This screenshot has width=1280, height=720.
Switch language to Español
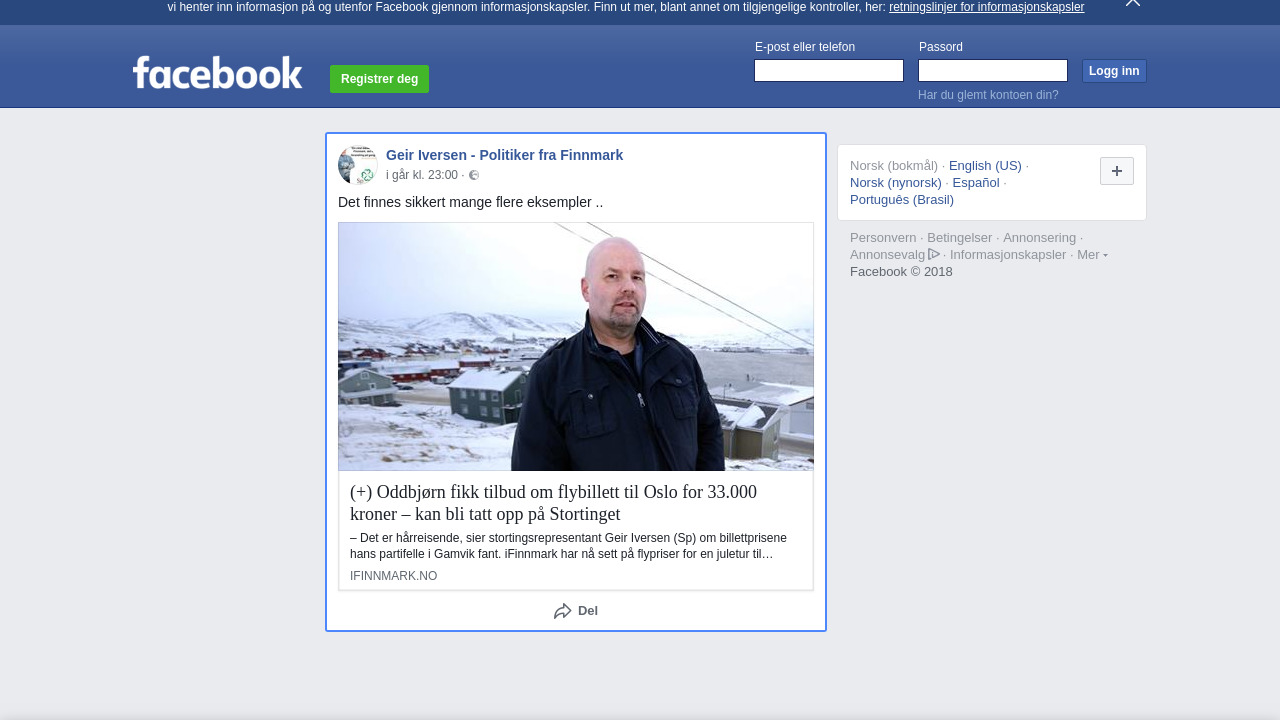[x=976, y=183]
